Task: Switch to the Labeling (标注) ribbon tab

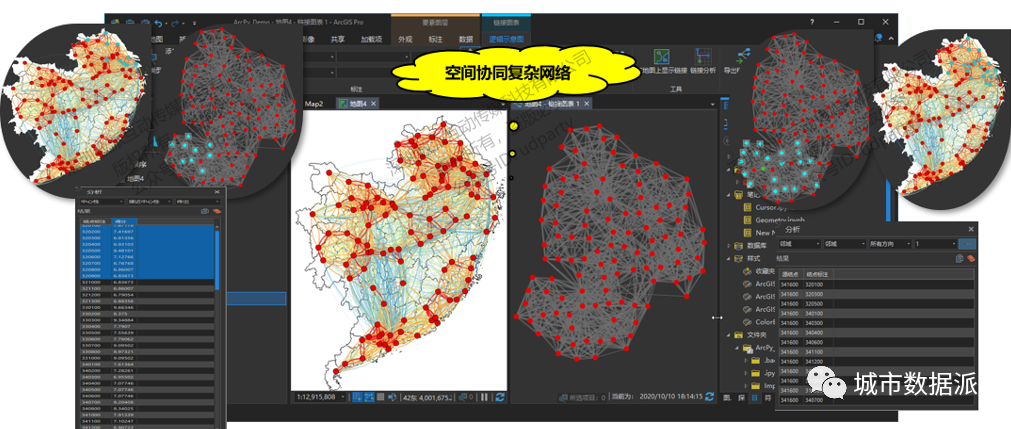Action: 435,39
